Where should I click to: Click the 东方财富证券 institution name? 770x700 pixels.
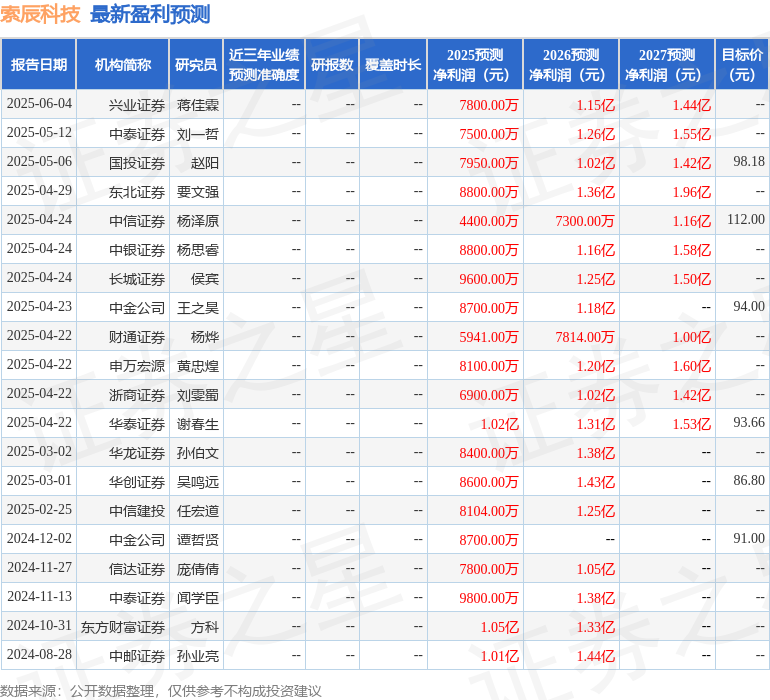pos(123,628)
